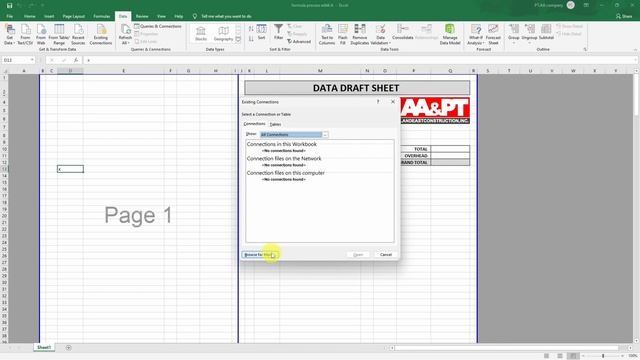Open What-If Analysis menu
Image resolution: width=640 pixels, height=360 pixels.
tap(476, 34)
